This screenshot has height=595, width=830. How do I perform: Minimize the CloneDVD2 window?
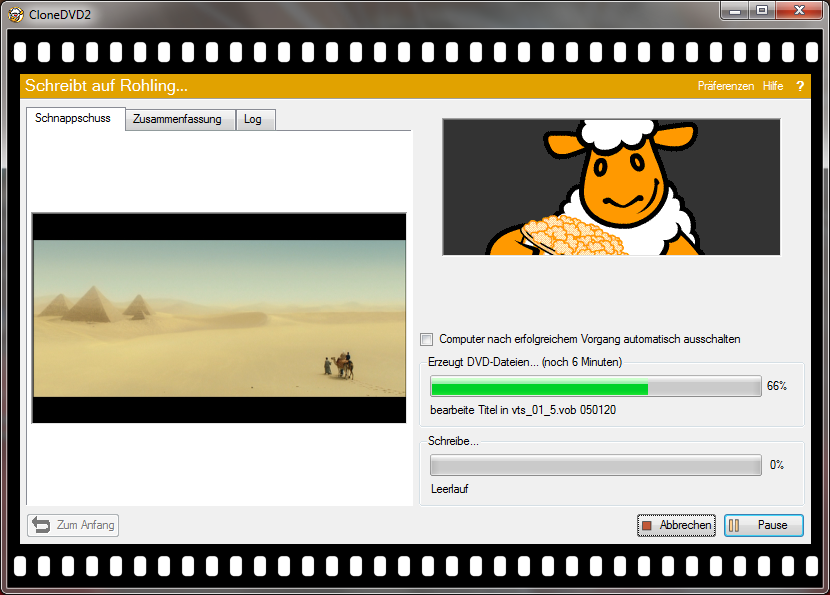point(735,11)
